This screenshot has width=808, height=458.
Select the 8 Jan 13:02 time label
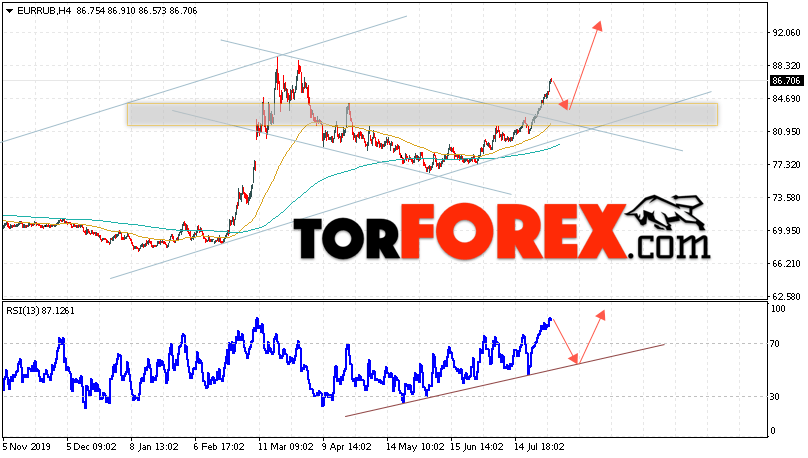tap(154, 447)
